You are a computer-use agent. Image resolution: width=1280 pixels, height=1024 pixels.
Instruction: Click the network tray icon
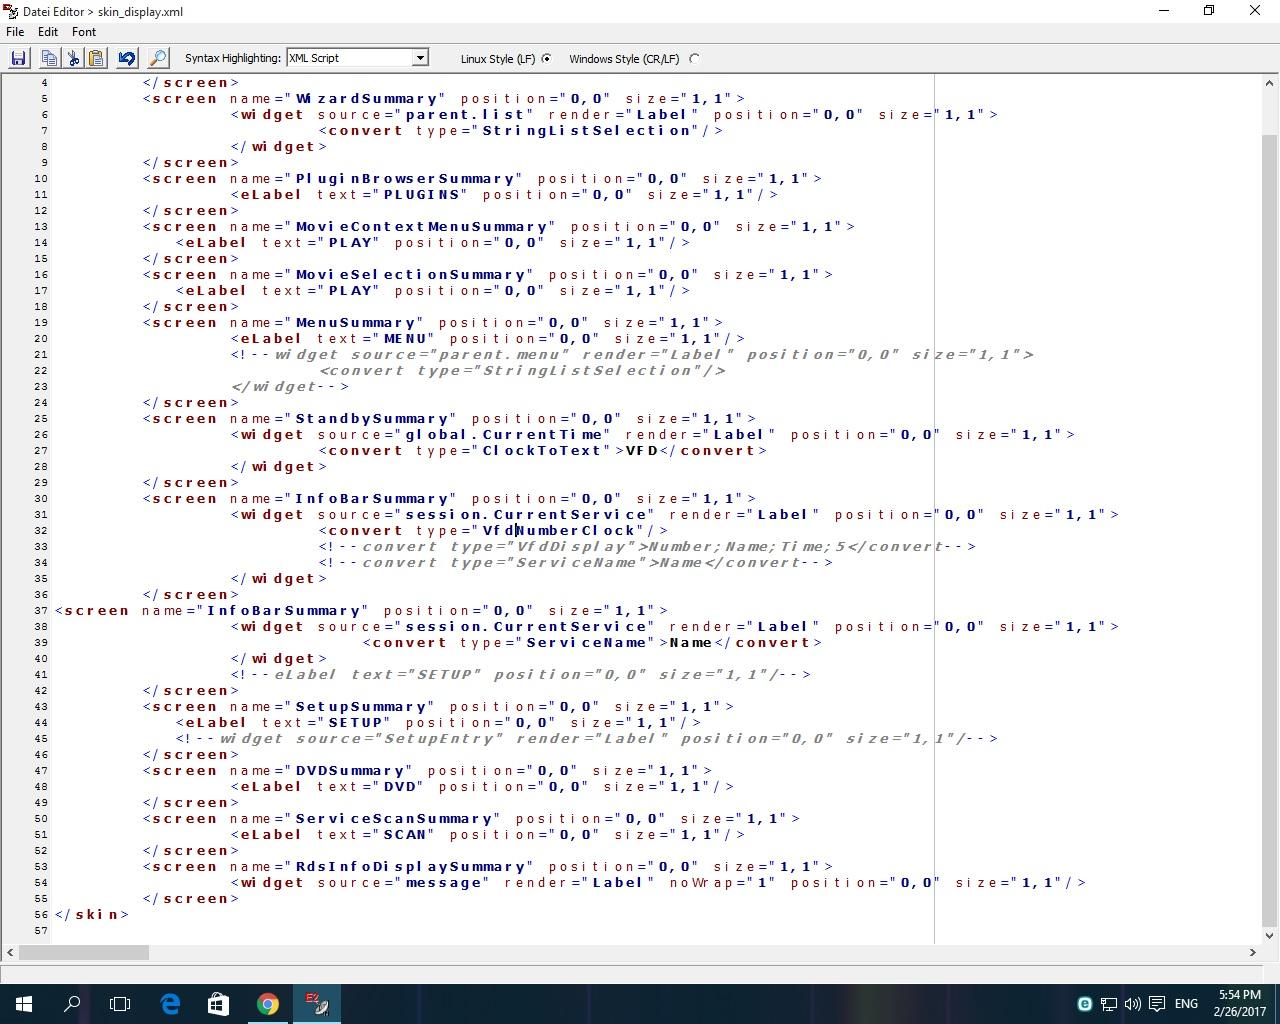1108,1004
